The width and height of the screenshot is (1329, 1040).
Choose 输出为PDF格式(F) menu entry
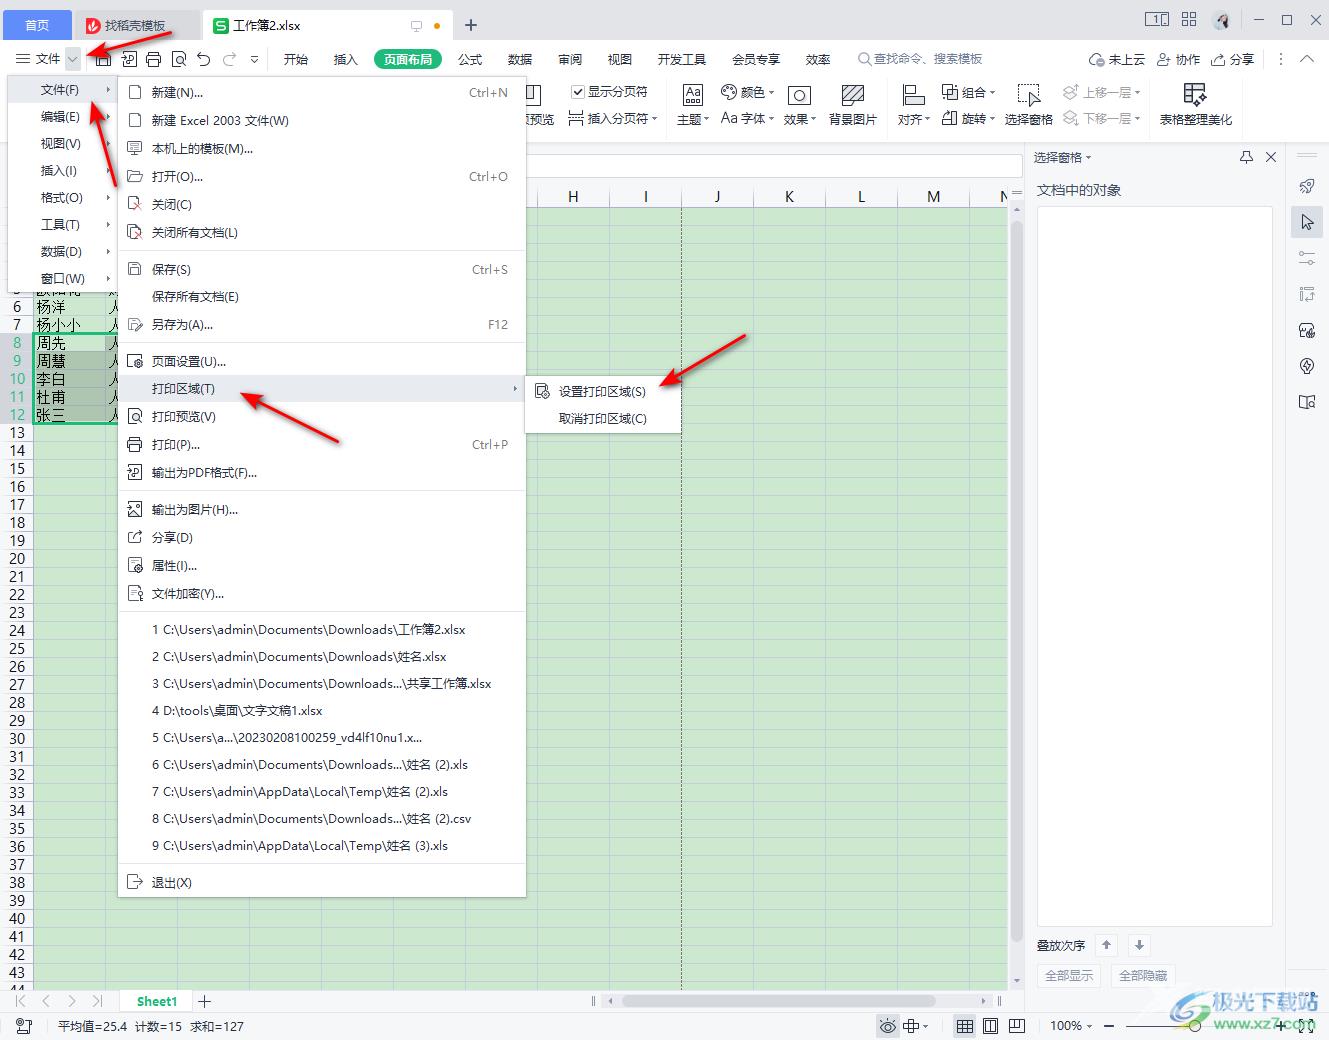(x=322, y=473)
